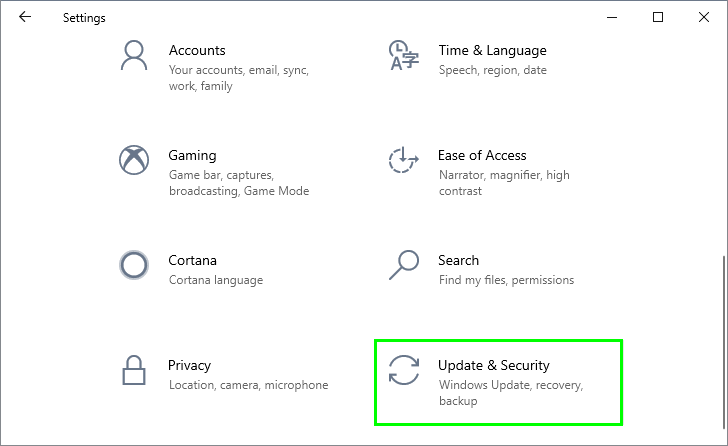Click the Update & Security sync arrows icon
This screenshot has width=728, height=446.
click(403, 370)
